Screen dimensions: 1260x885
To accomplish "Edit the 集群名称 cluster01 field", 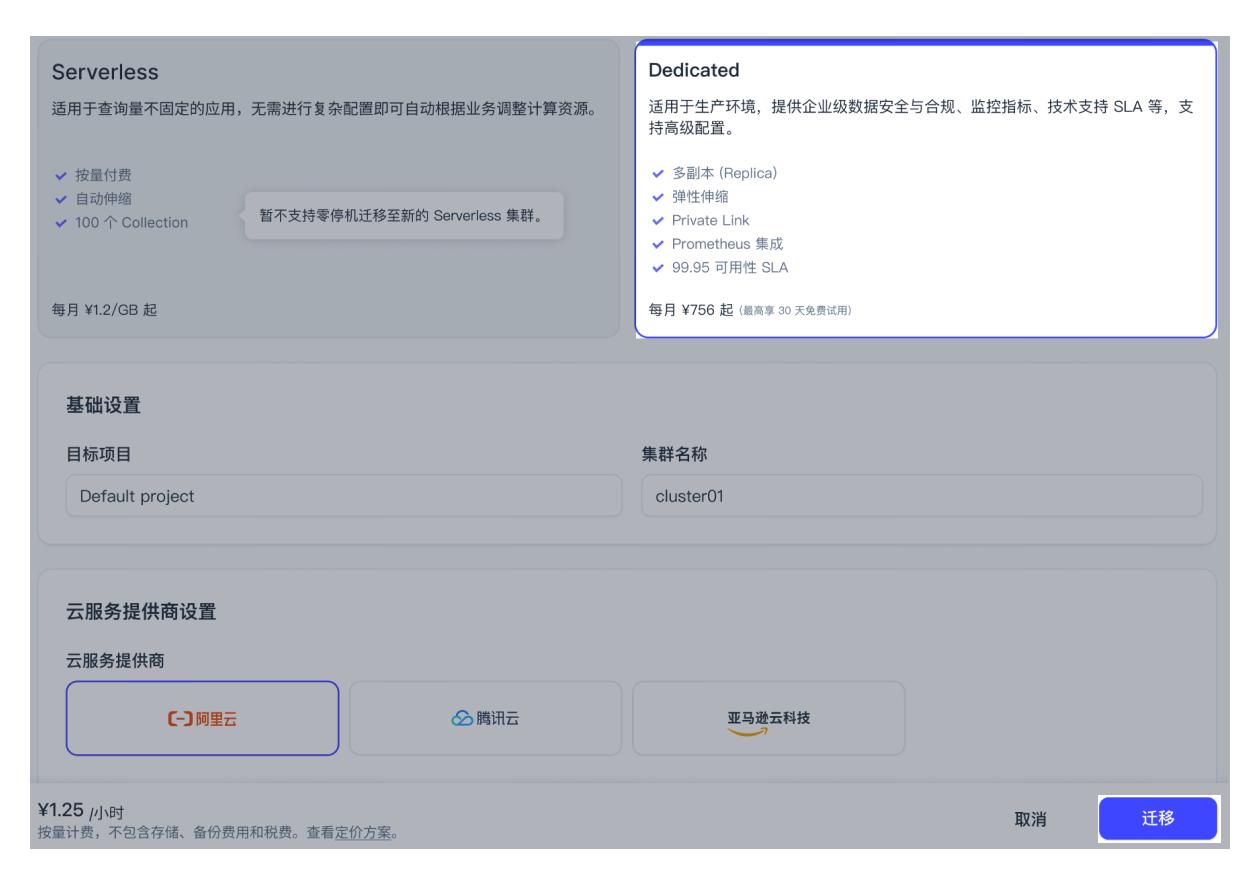I will click(x=922, y=496).
